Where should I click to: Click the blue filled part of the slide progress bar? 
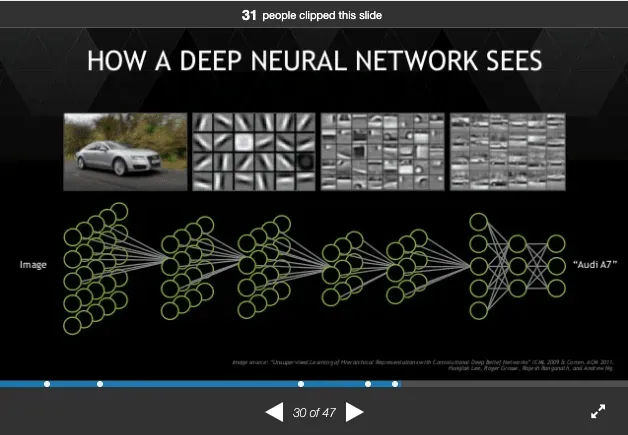200,384
